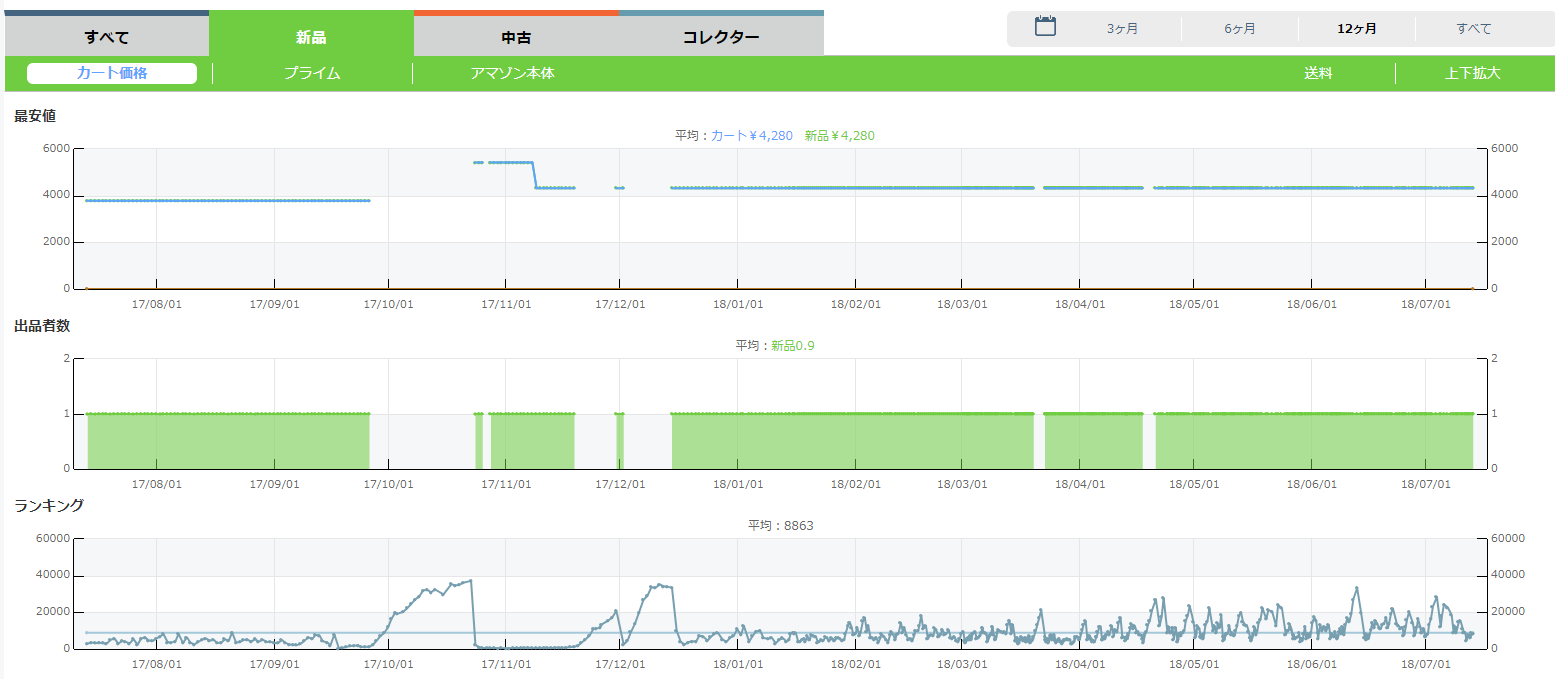This screenshot has height=679, width=1555.
Task: Click the 平均：8863 label above ranking chart
Action: tap(780, 526)
